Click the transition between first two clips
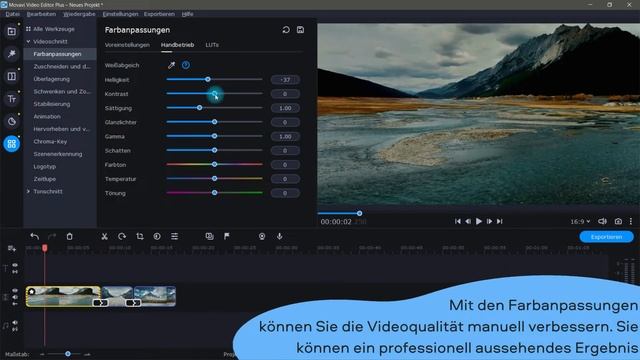The height and width of the screenshot is (360, 640). coord(100,303)
